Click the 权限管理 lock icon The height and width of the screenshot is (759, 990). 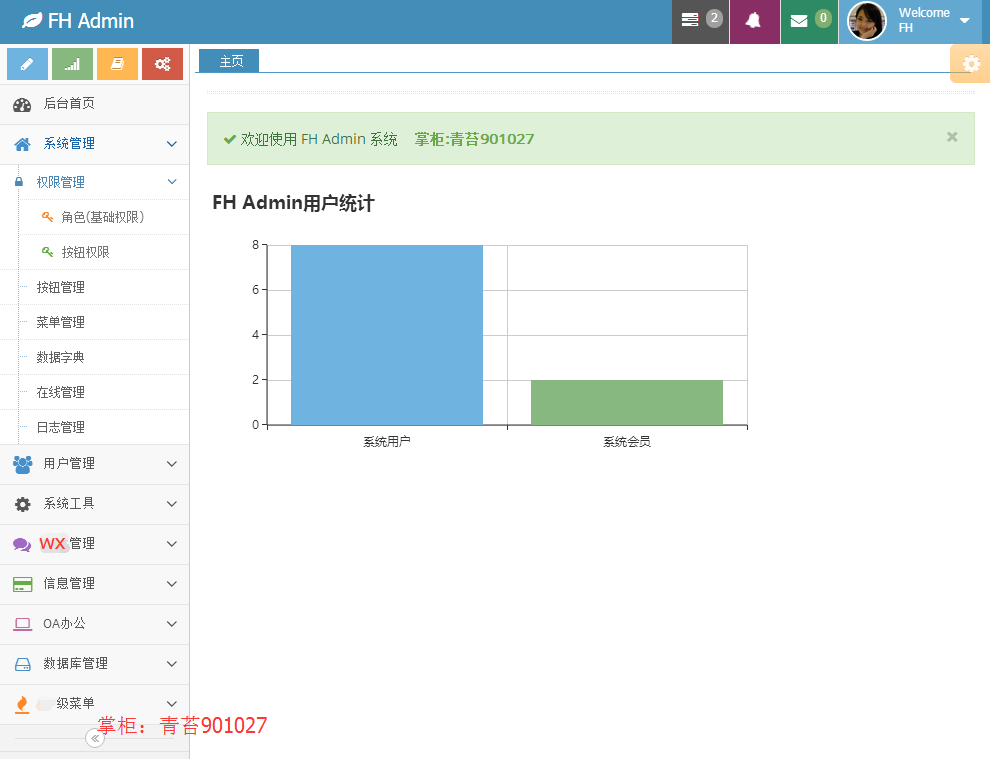[x=19, y=182]
